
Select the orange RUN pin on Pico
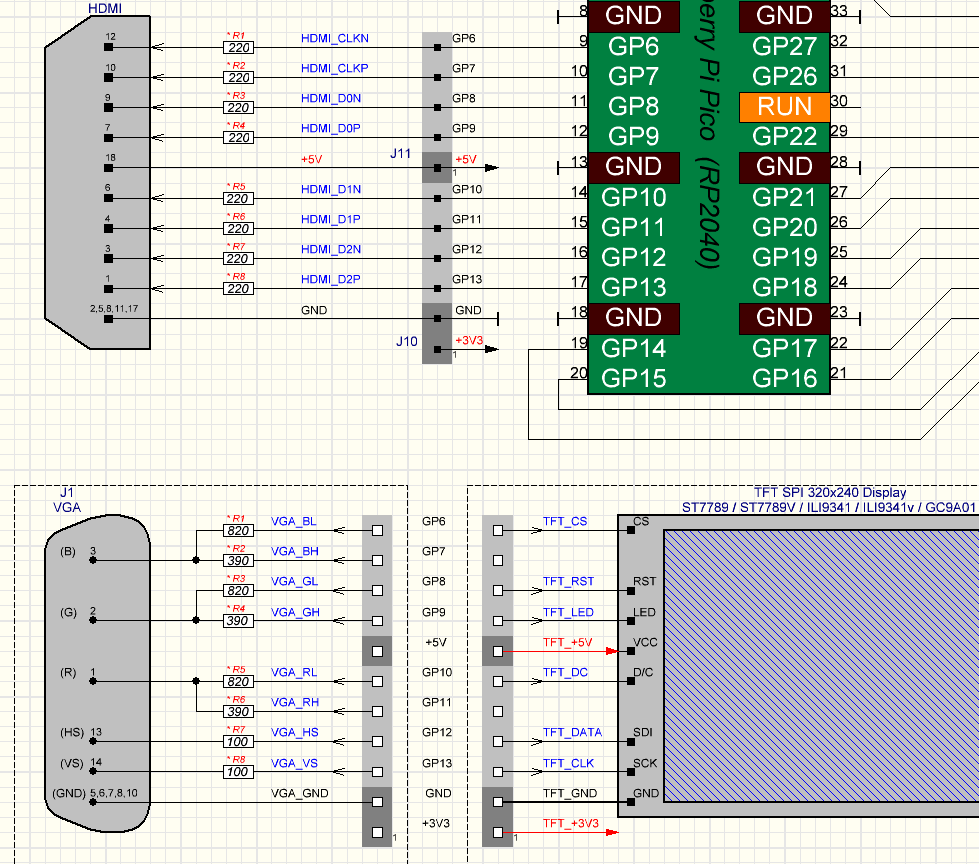784,107
